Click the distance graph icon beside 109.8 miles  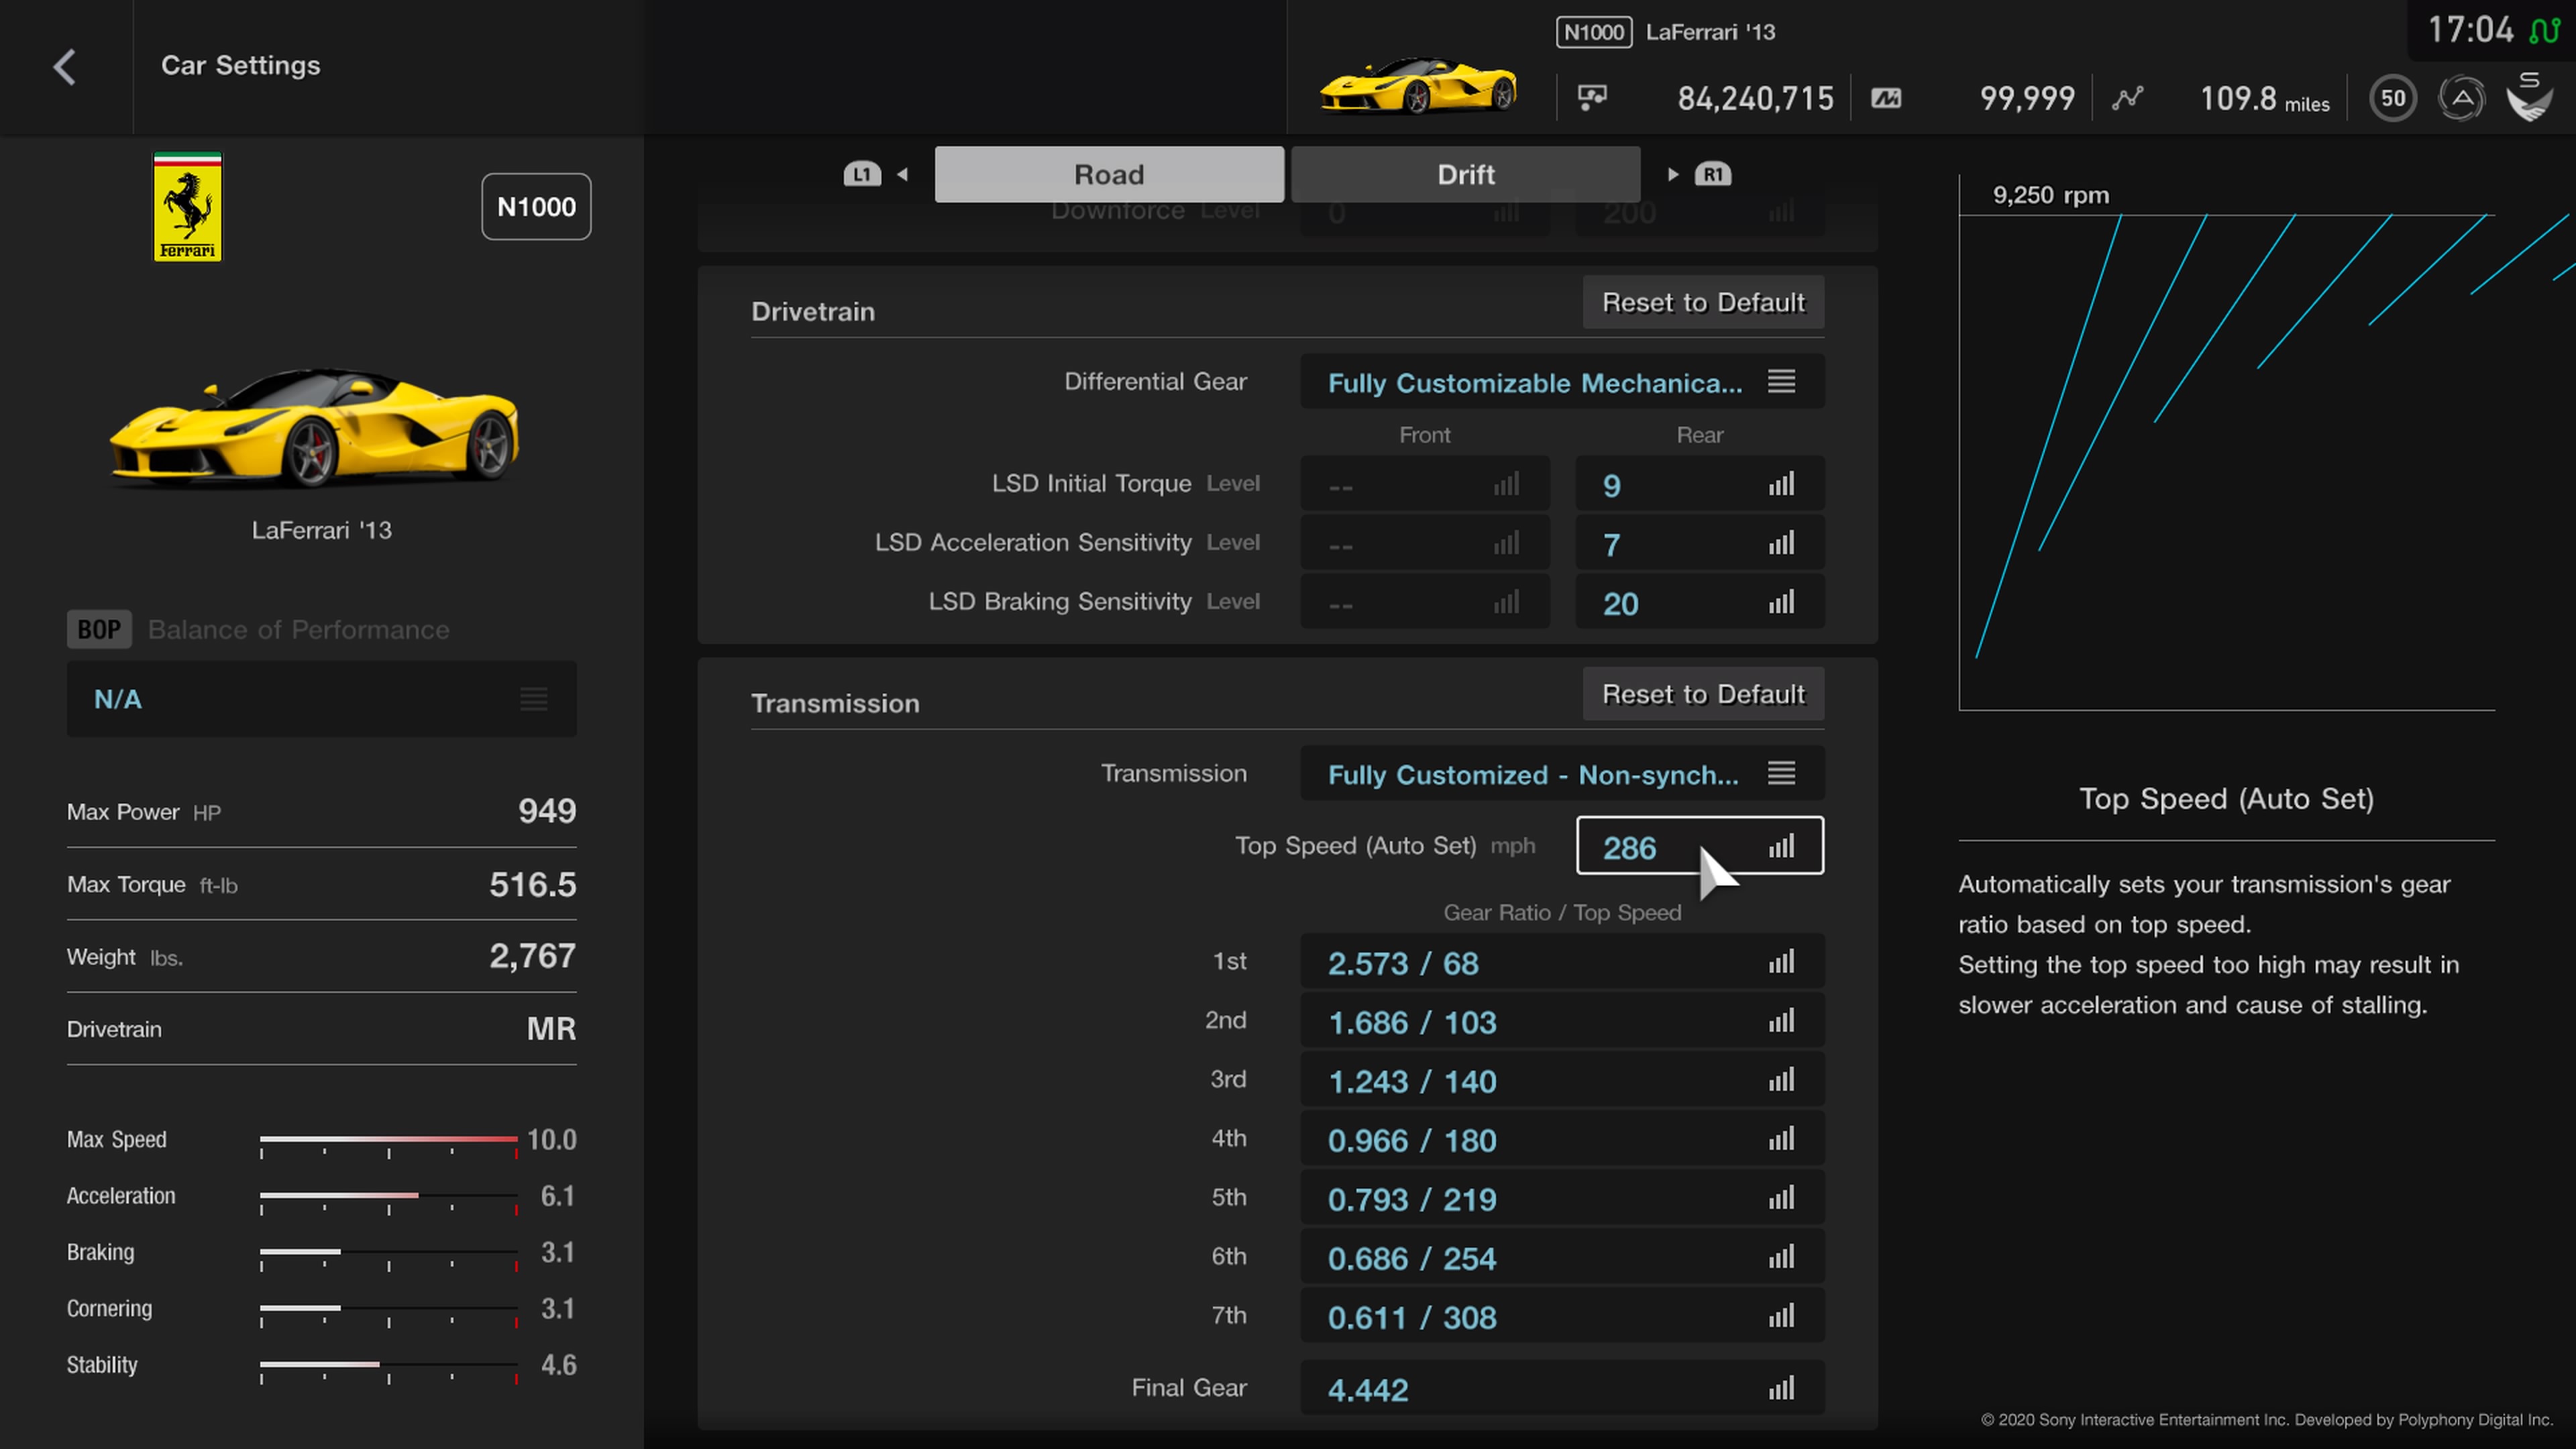[2127, 98]
